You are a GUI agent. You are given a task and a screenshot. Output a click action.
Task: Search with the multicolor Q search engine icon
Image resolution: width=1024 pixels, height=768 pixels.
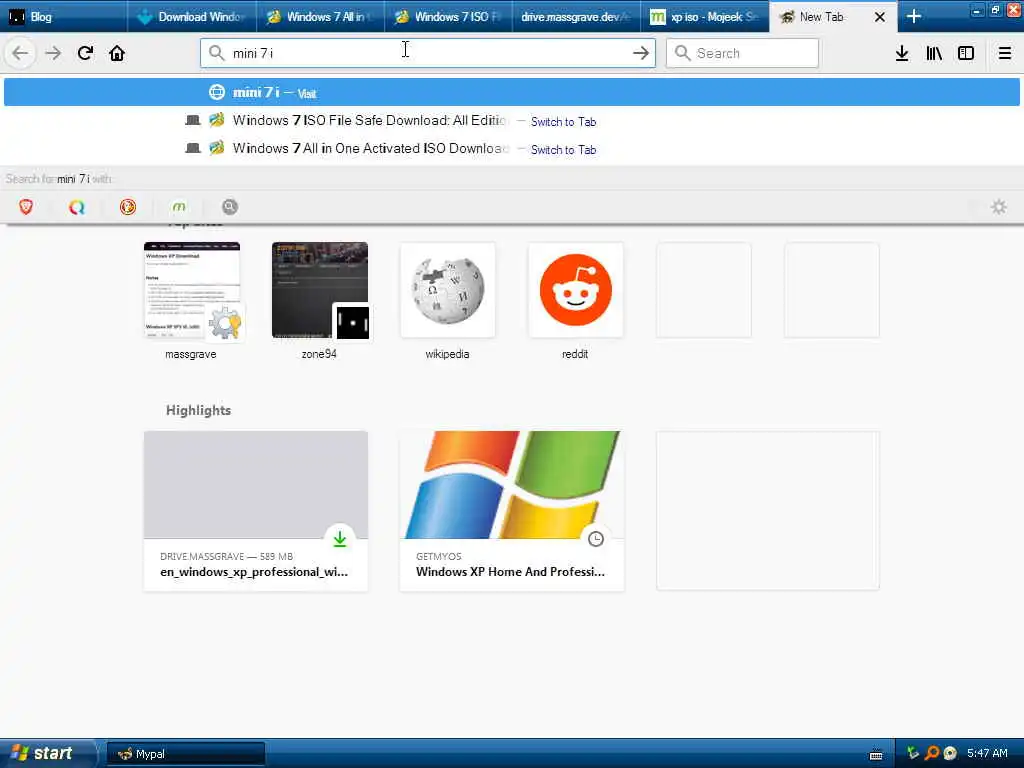coord(77,207)
